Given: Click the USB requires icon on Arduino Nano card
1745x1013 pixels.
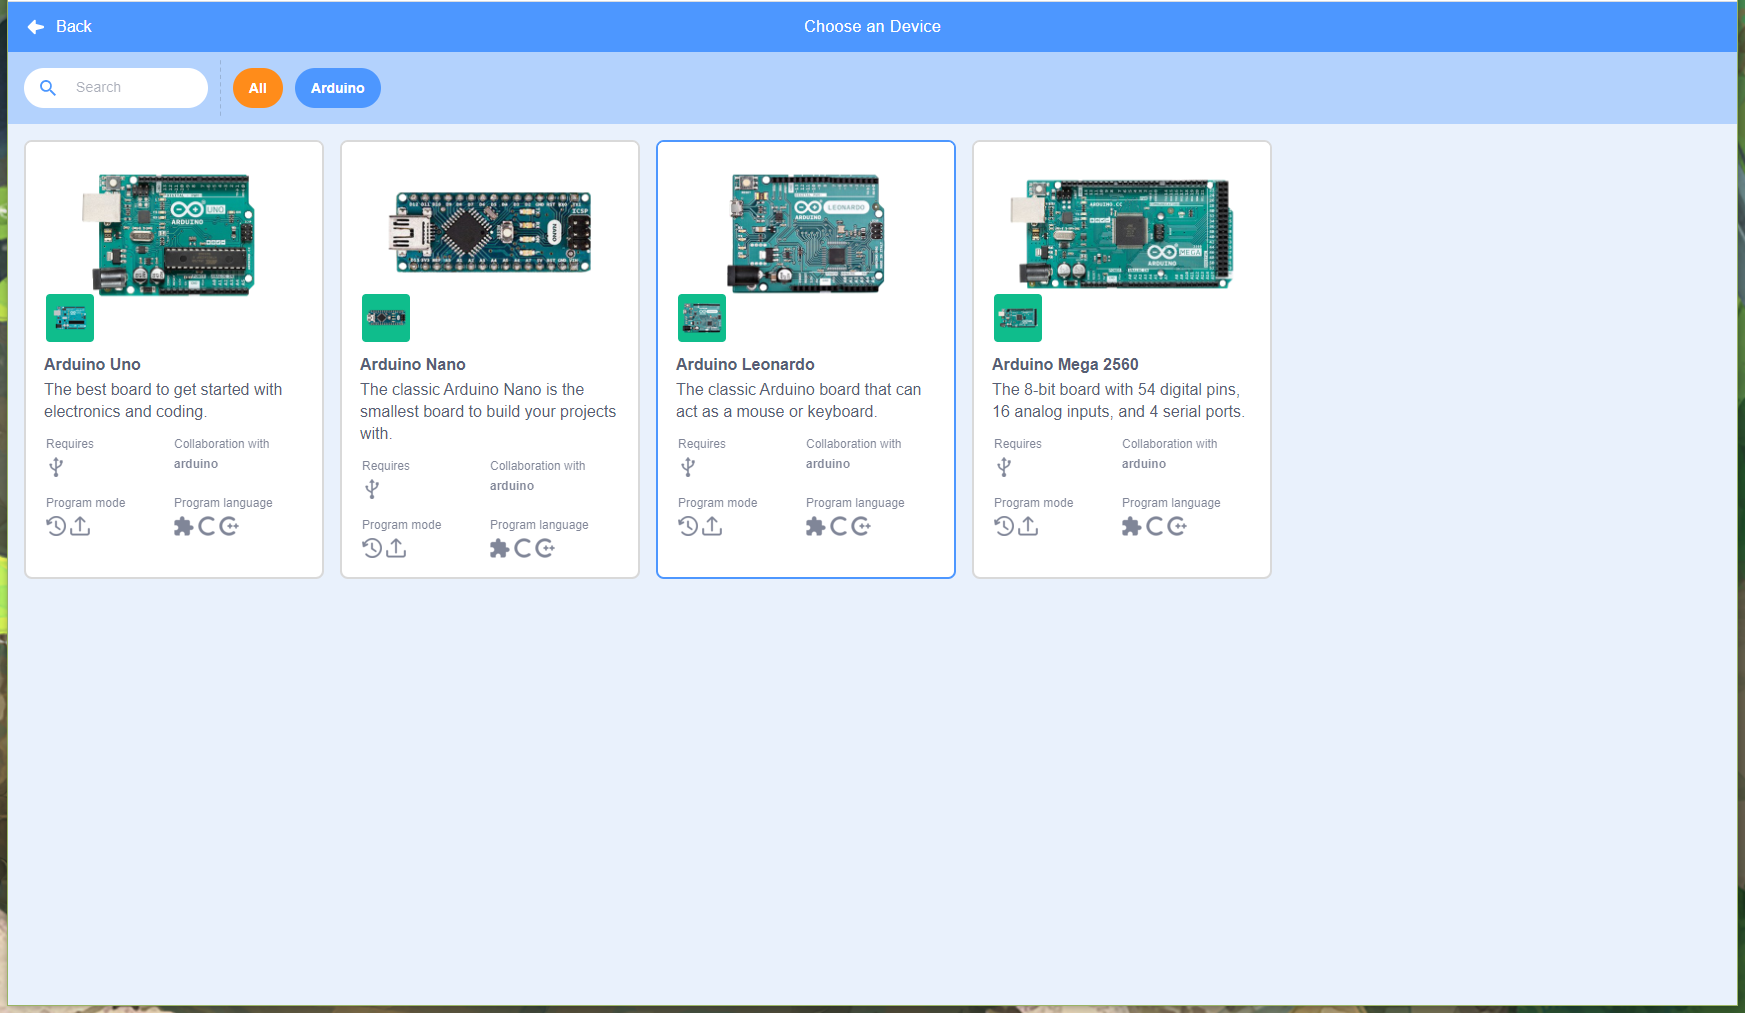Looking at the screenshot, I should 372,489.
